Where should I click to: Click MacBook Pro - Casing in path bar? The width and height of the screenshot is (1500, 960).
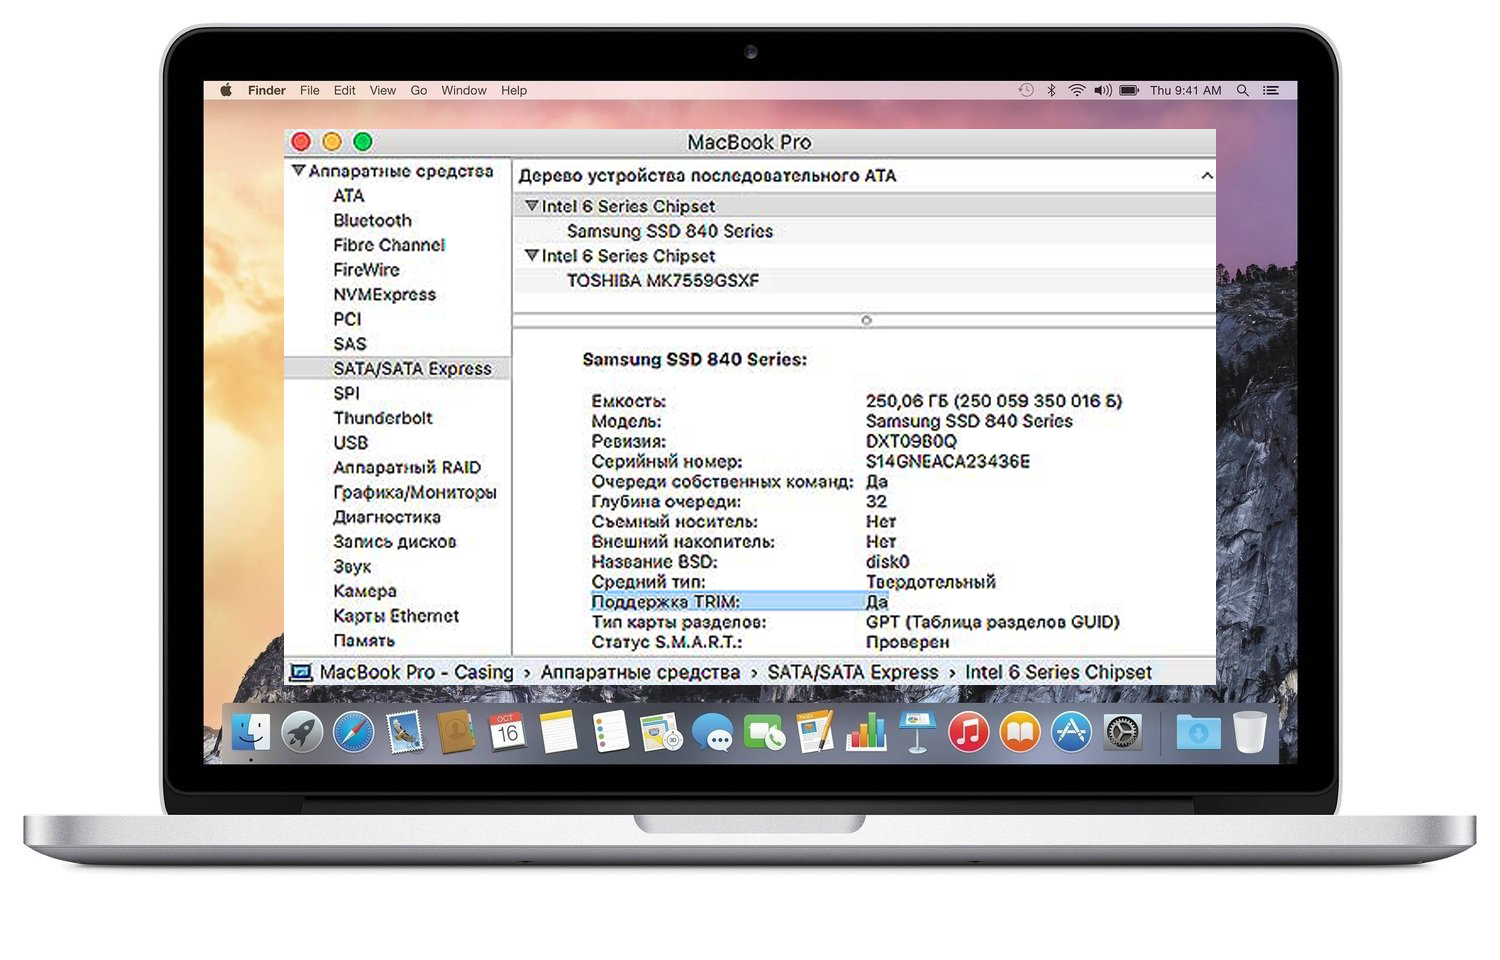[x=416, y=673]
